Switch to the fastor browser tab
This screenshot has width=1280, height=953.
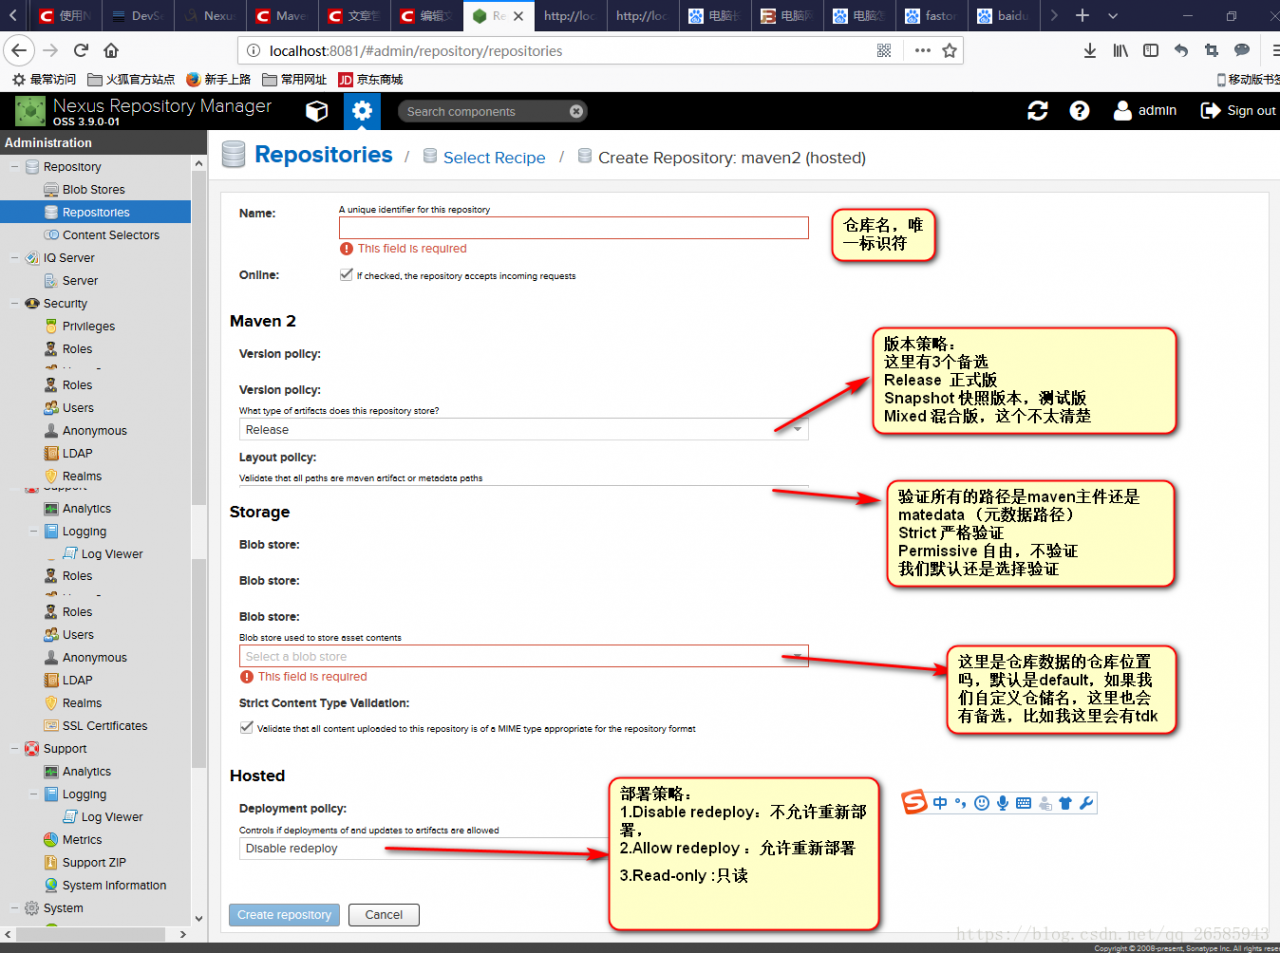930,16
